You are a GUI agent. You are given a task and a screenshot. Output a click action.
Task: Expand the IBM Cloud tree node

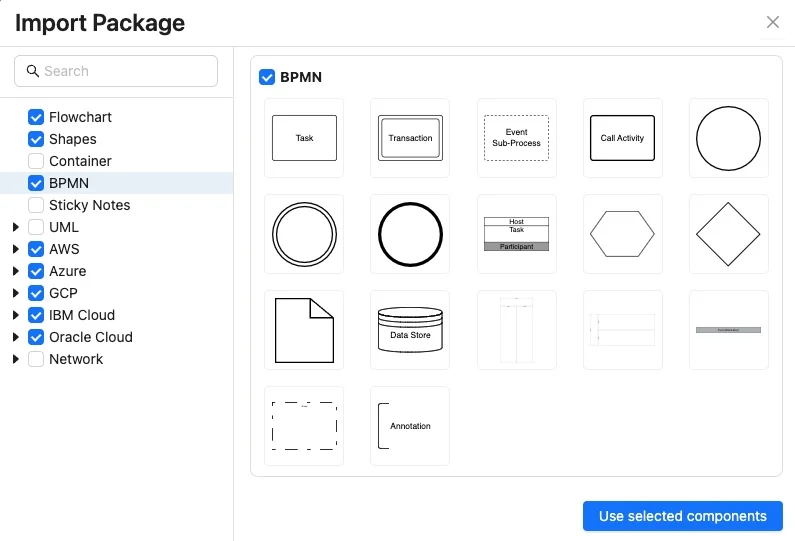16,315
